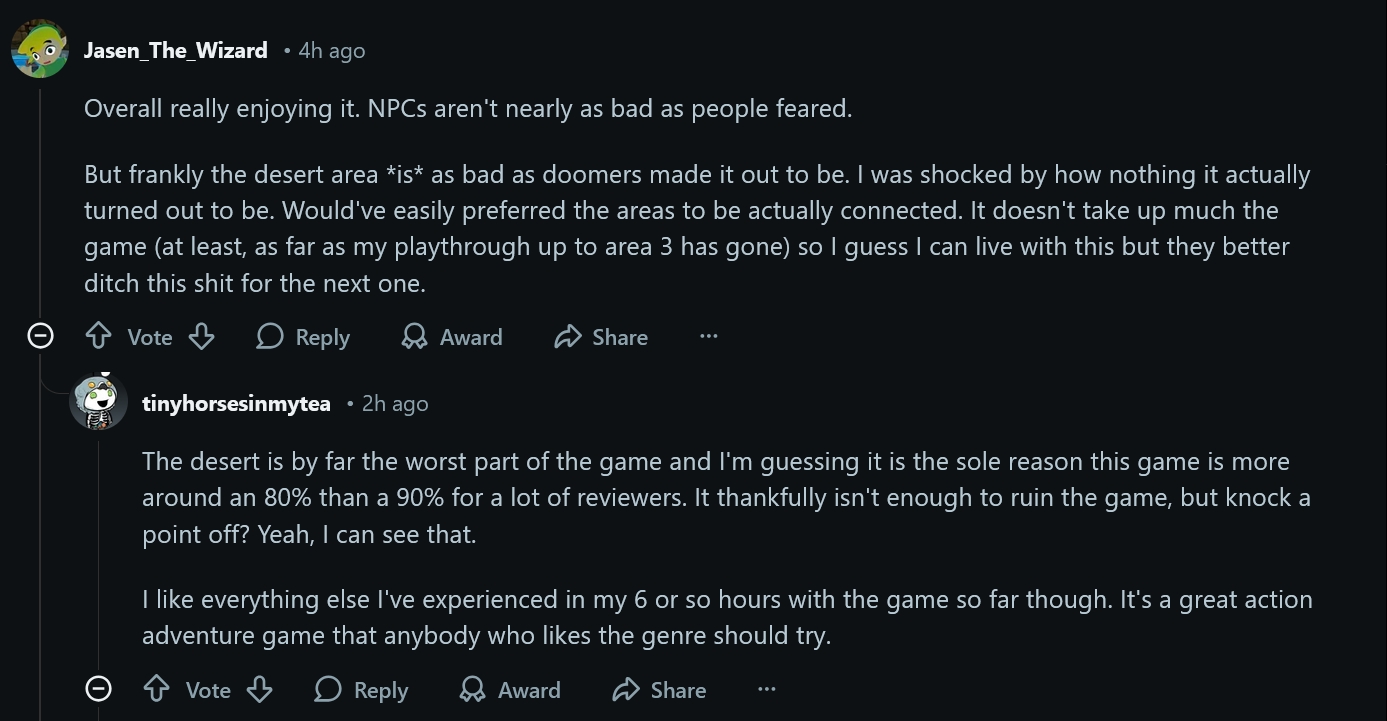Viewport: 1387px width, 721px height.
Task: Upvote tinyhorsesinmytea's reply
Action: click(x=156, y=690)
